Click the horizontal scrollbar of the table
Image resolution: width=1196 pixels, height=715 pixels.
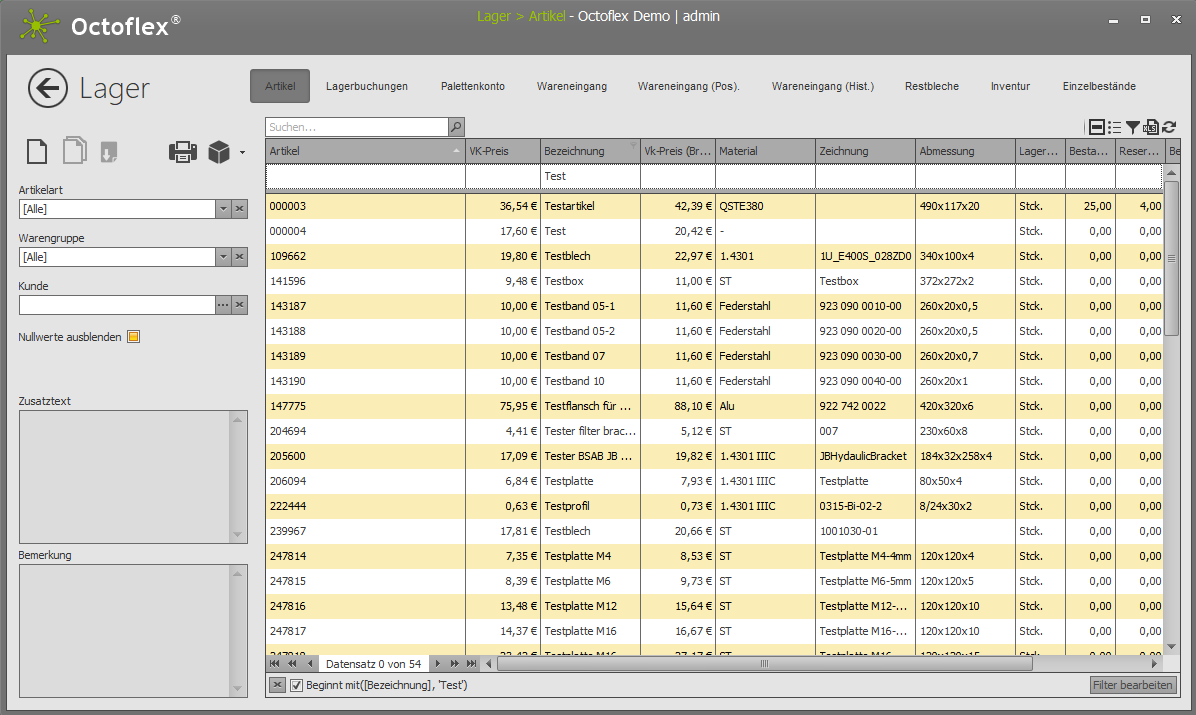(x=764, y=663)
